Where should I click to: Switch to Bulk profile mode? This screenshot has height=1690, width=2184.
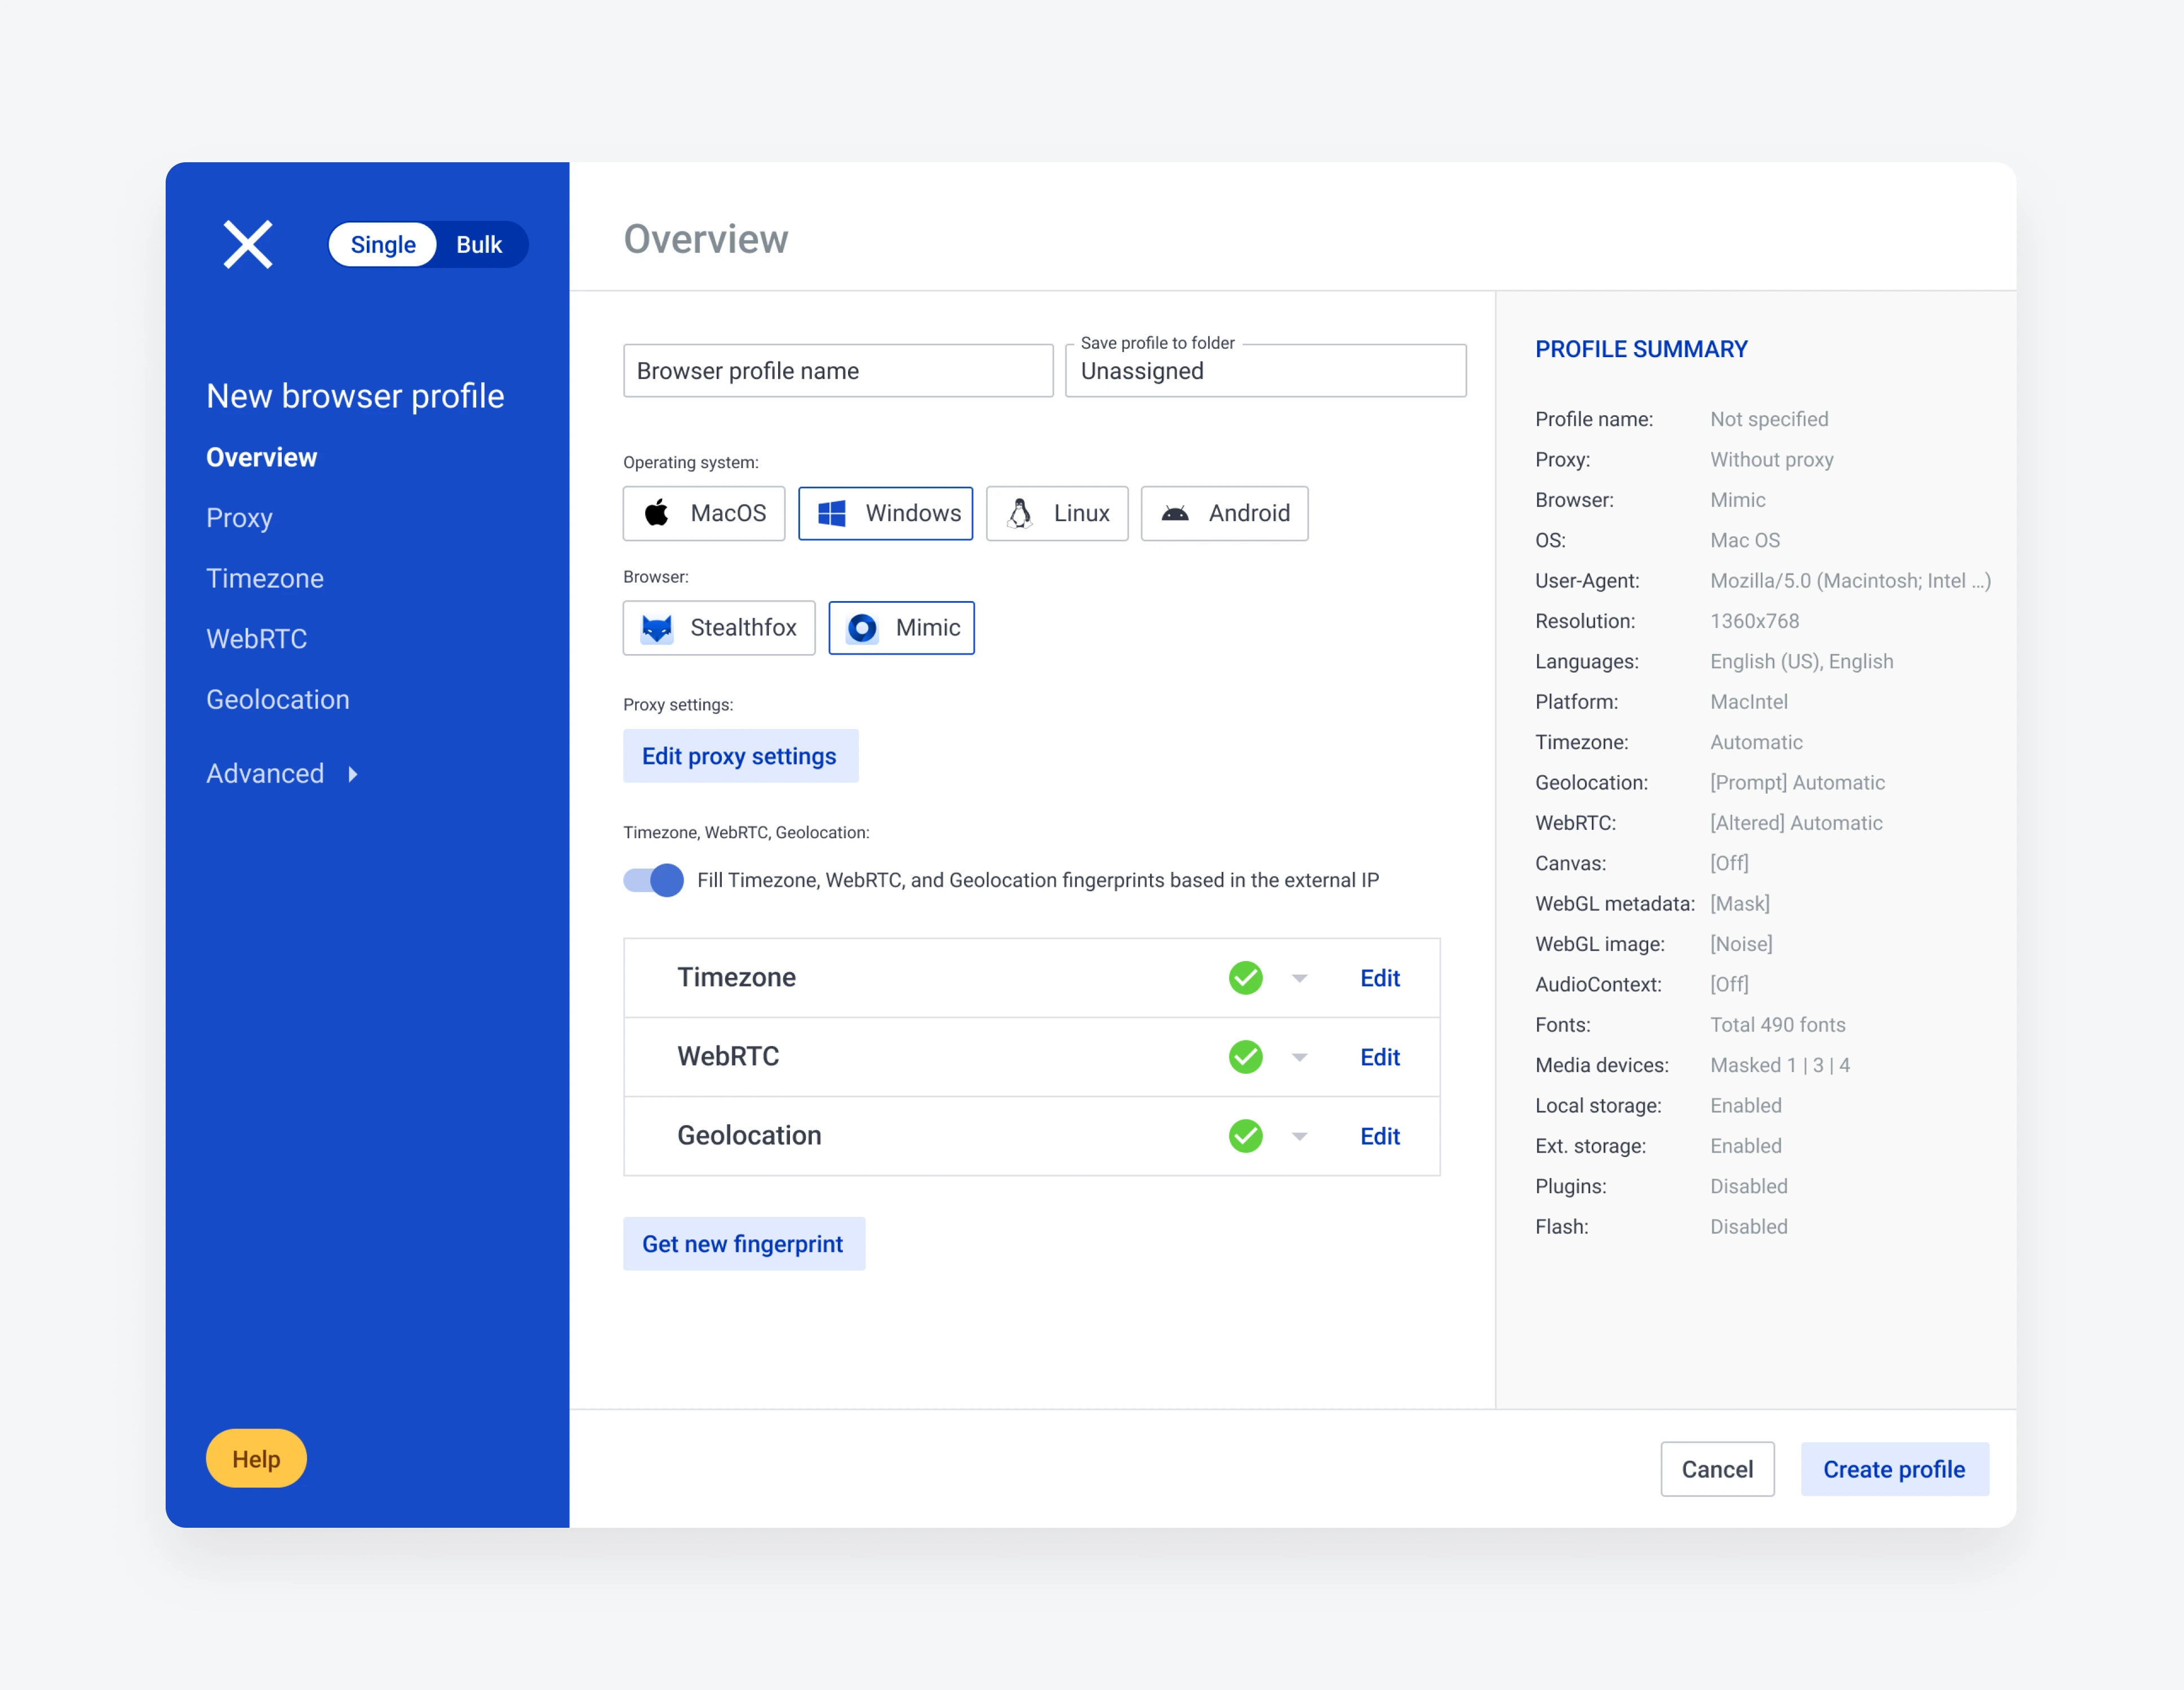[x=479, y=244]
